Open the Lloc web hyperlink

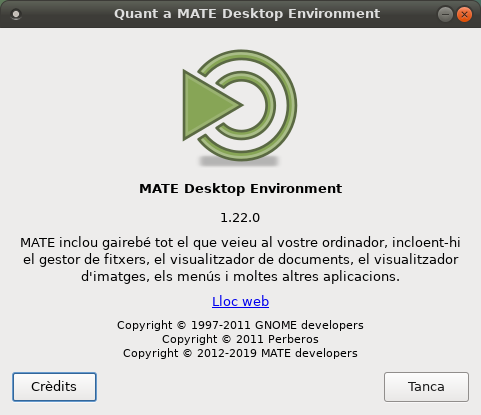(x=240, y=301)
